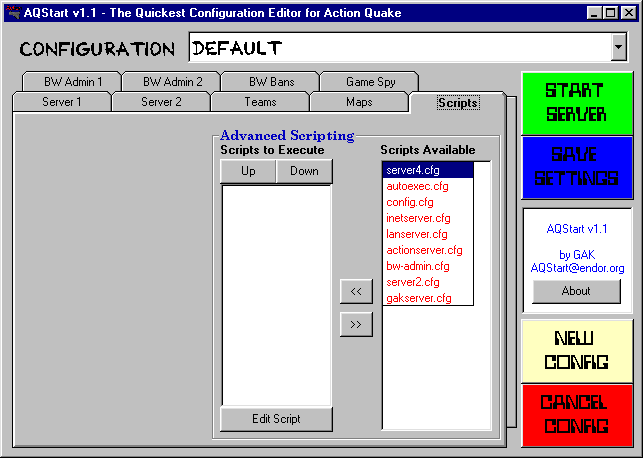Select server4.cfg in Scripts Available

tap(428, 170)
